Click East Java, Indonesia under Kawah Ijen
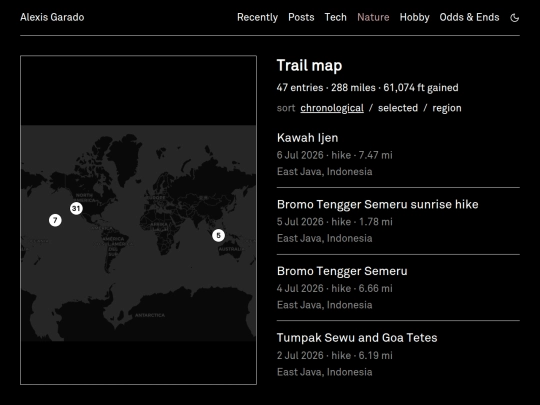 point(324,172)
